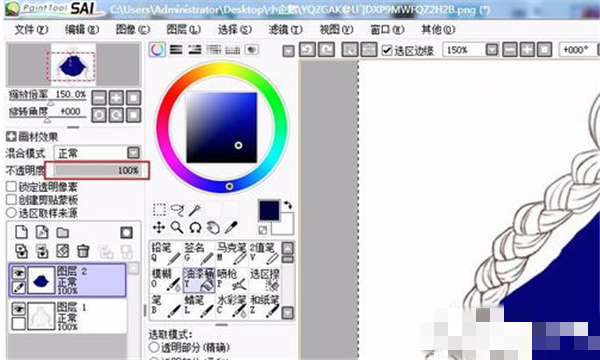Toggle the HSV slider panel icon

click(x=195, y=50)
